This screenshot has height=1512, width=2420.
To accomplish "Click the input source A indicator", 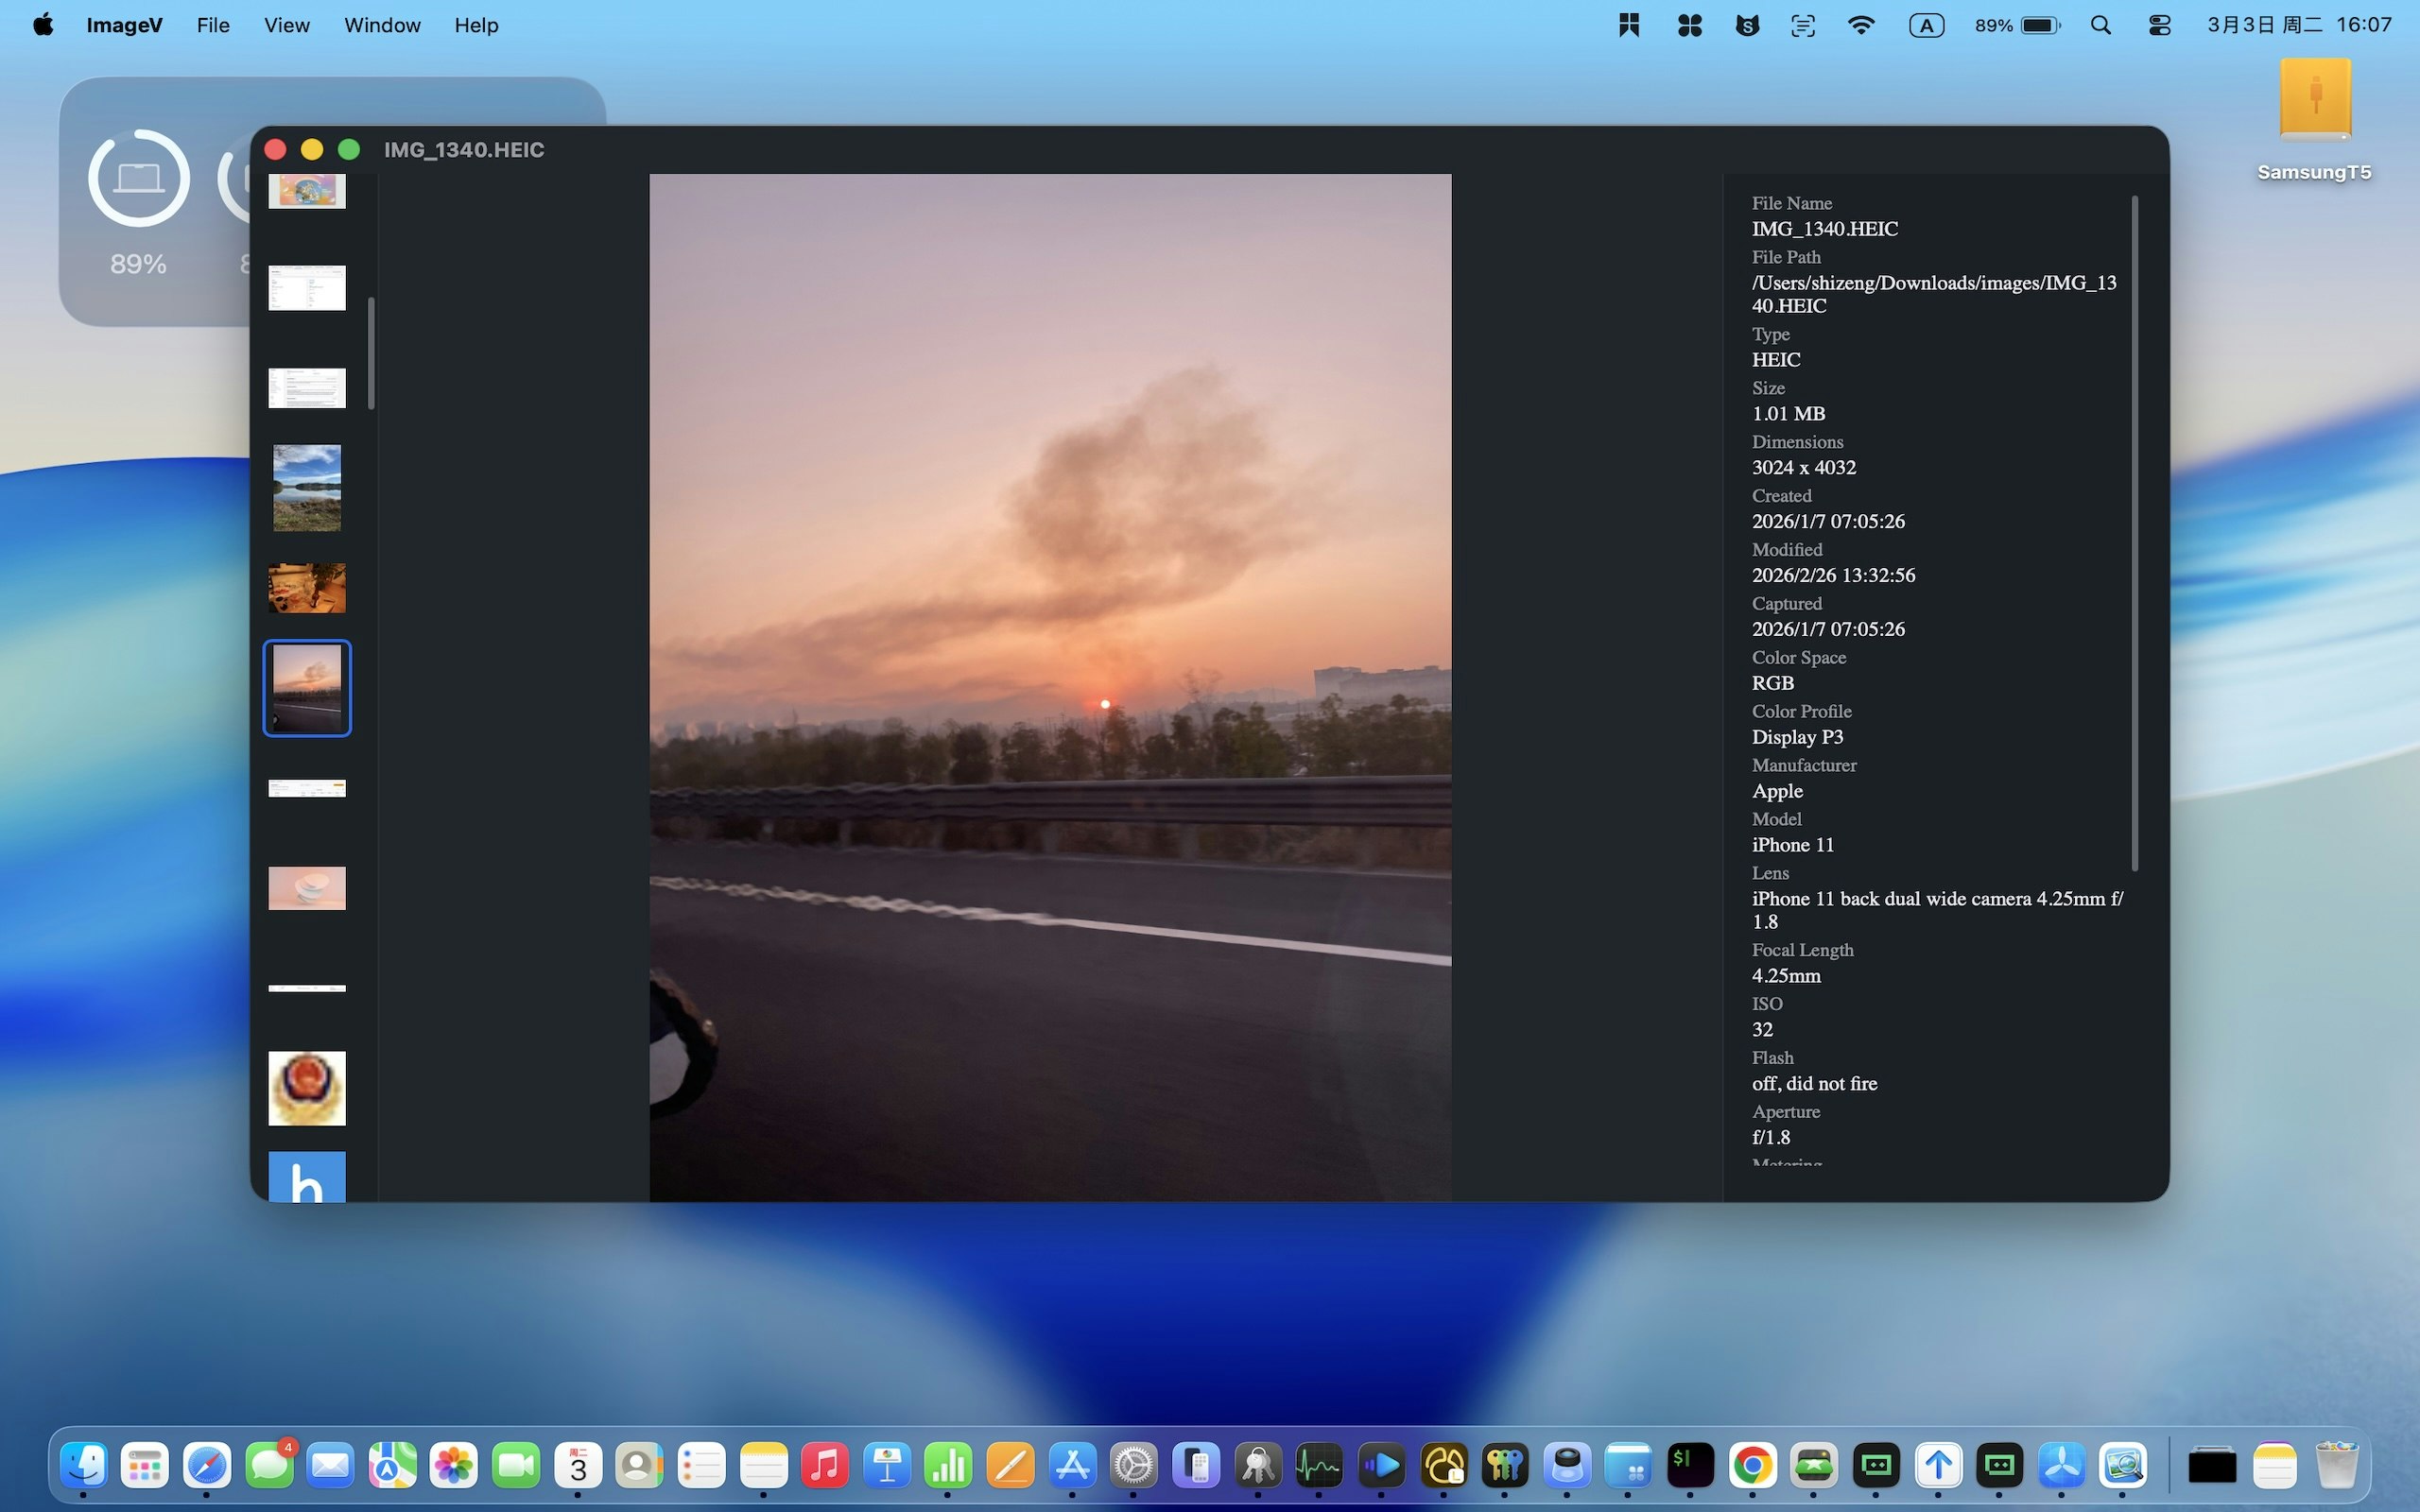I will [x=1927, y=25].
